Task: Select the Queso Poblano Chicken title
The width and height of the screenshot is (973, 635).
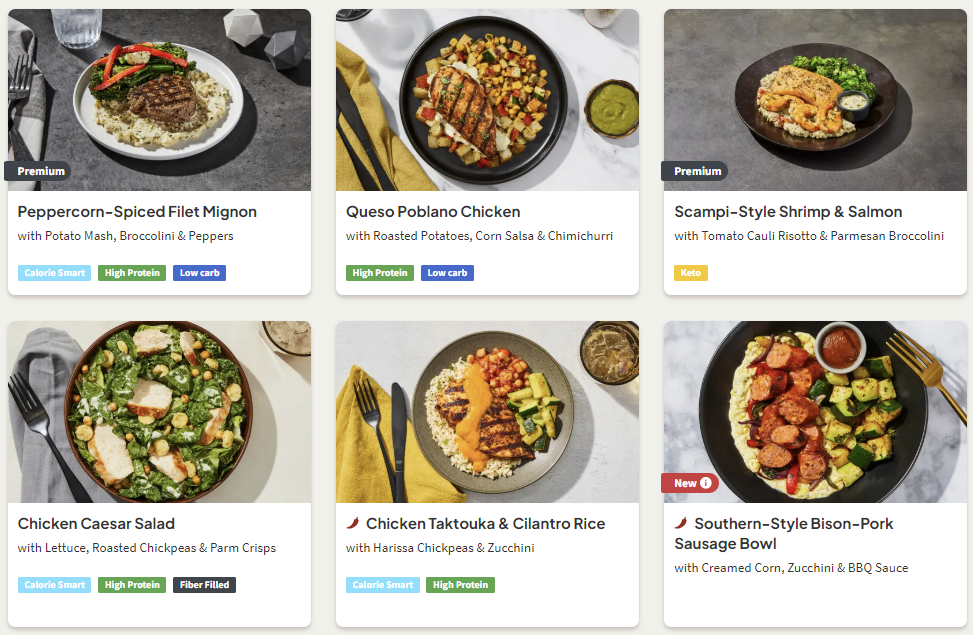Action: 433,212
